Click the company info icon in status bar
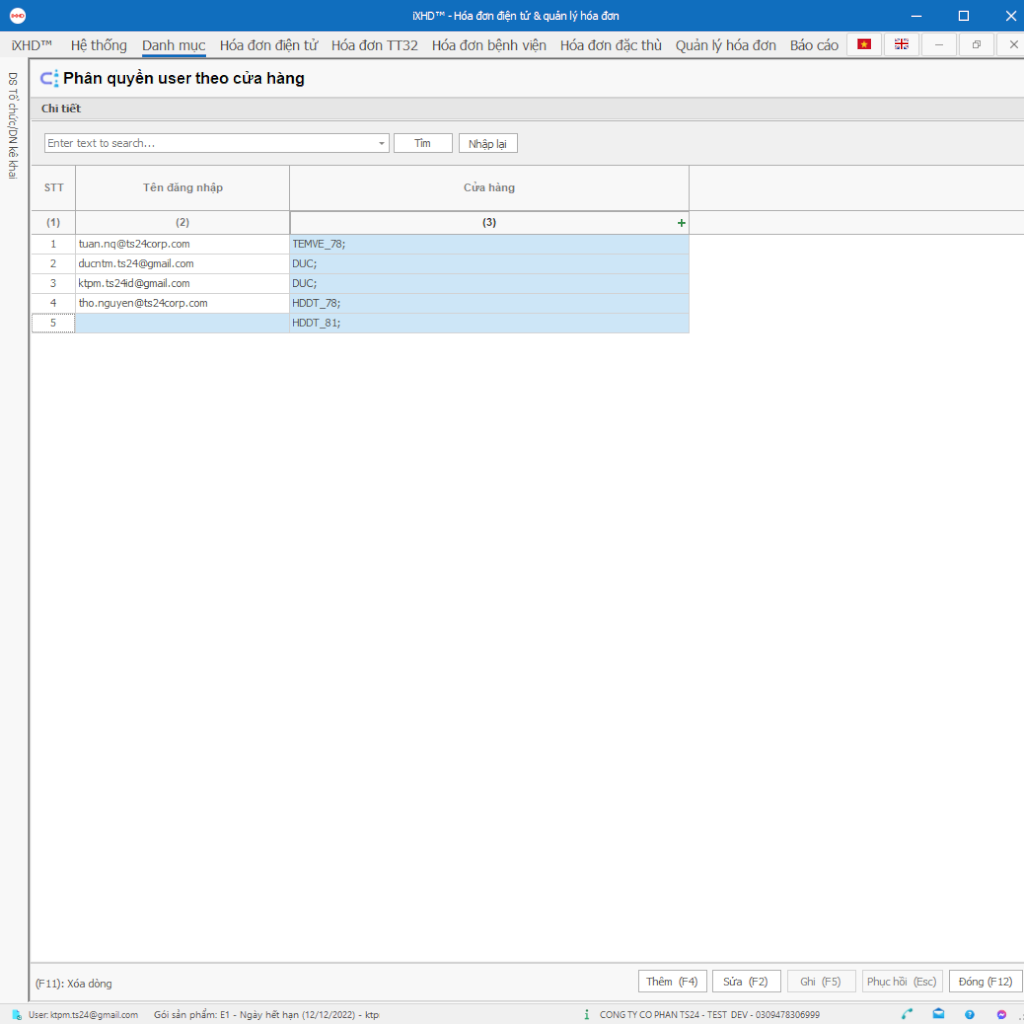 coord(587,1014)
